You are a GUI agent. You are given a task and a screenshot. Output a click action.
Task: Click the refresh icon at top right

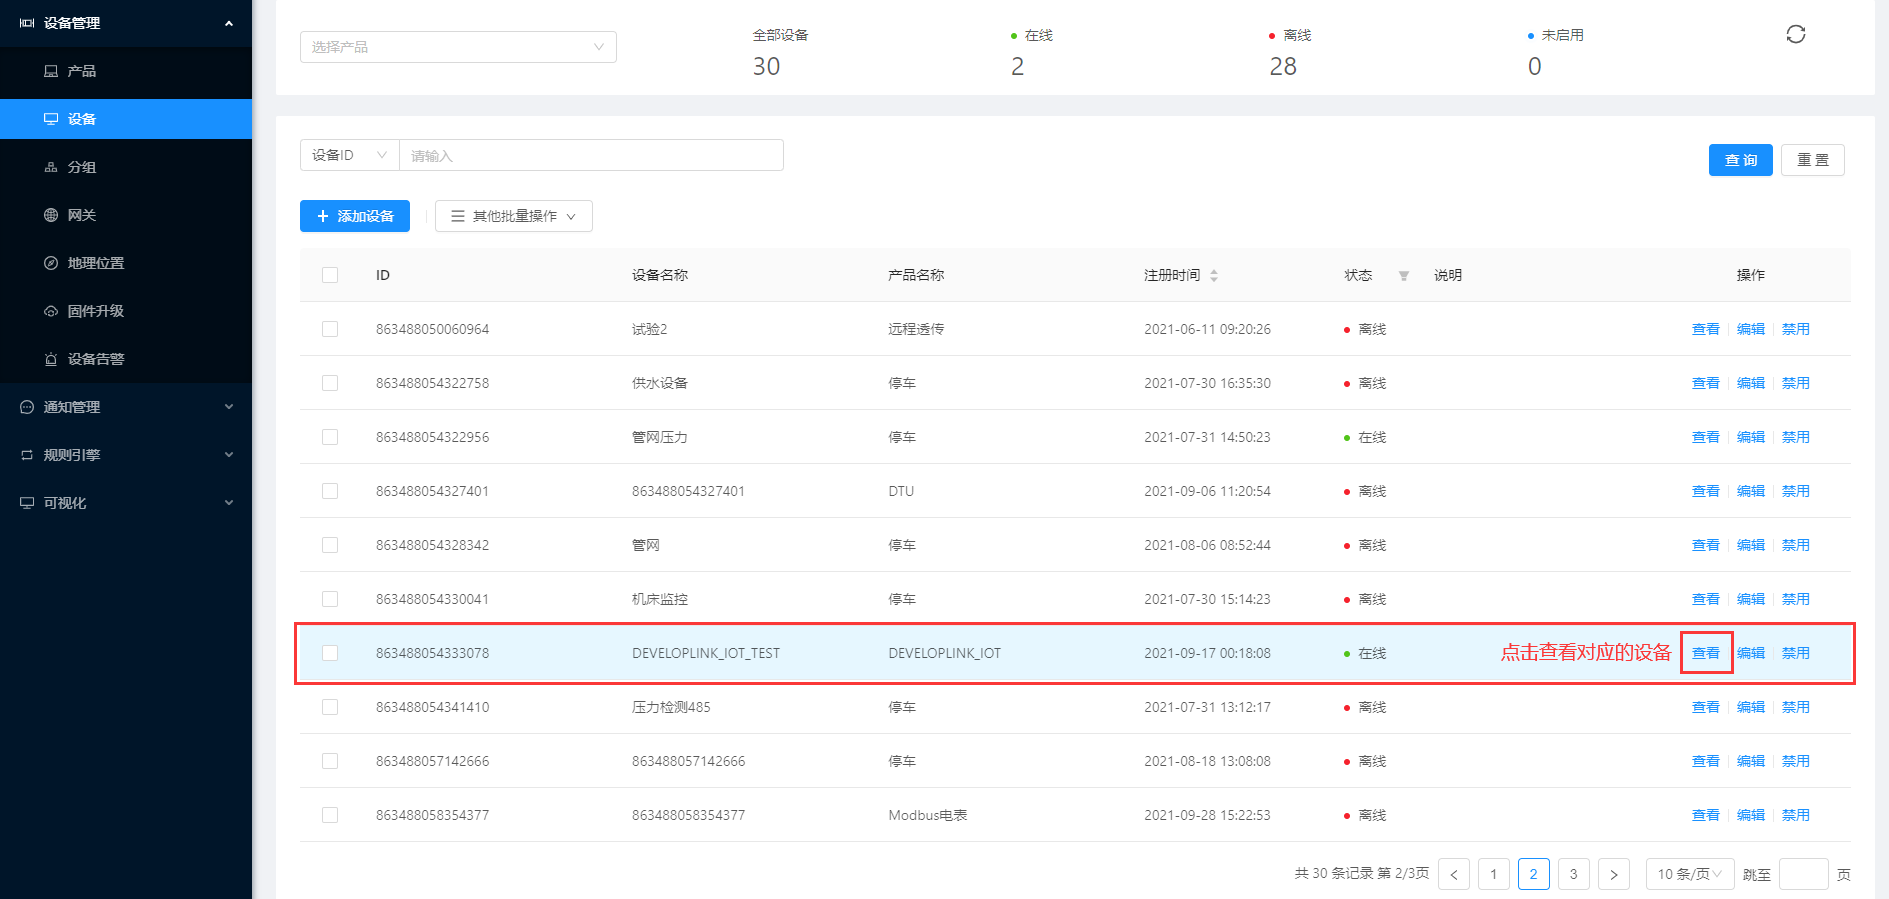1795,34
